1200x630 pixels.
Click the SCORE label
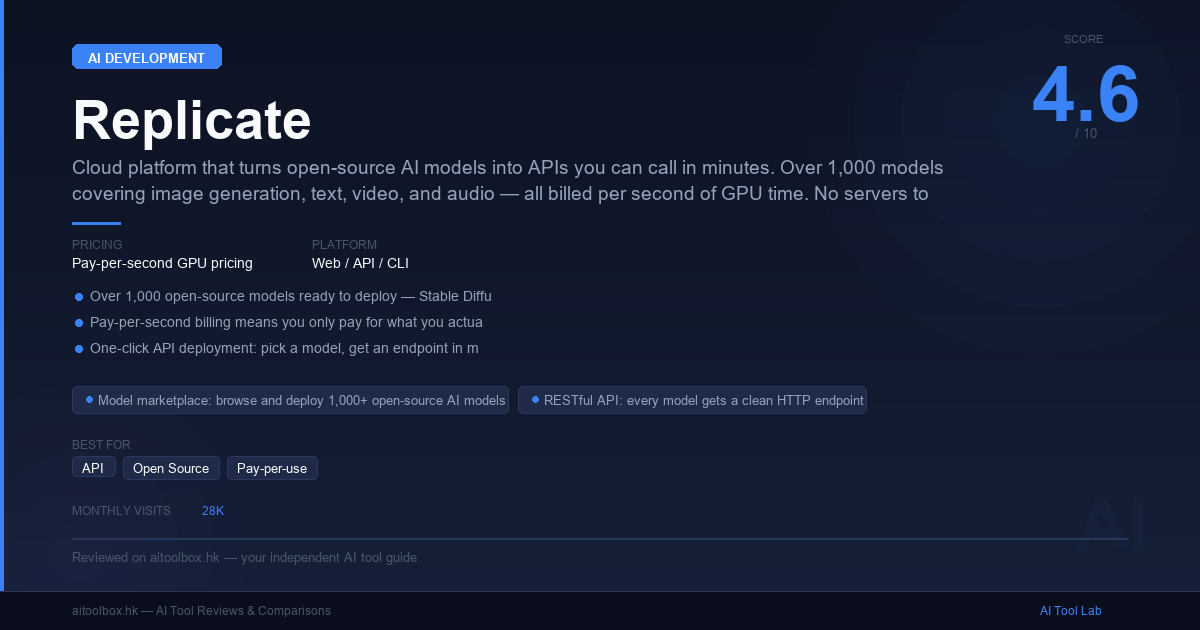pos(1084,40)
